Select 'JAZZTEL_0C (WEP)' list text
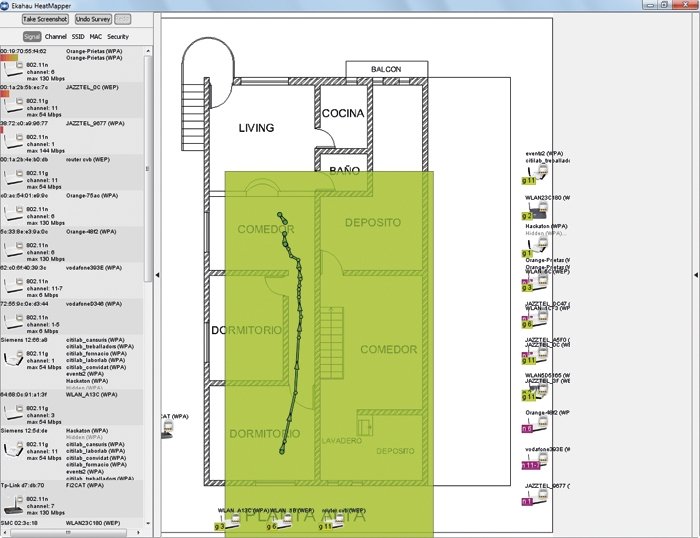The image size is (700, 538). click(x=92, y=88)
